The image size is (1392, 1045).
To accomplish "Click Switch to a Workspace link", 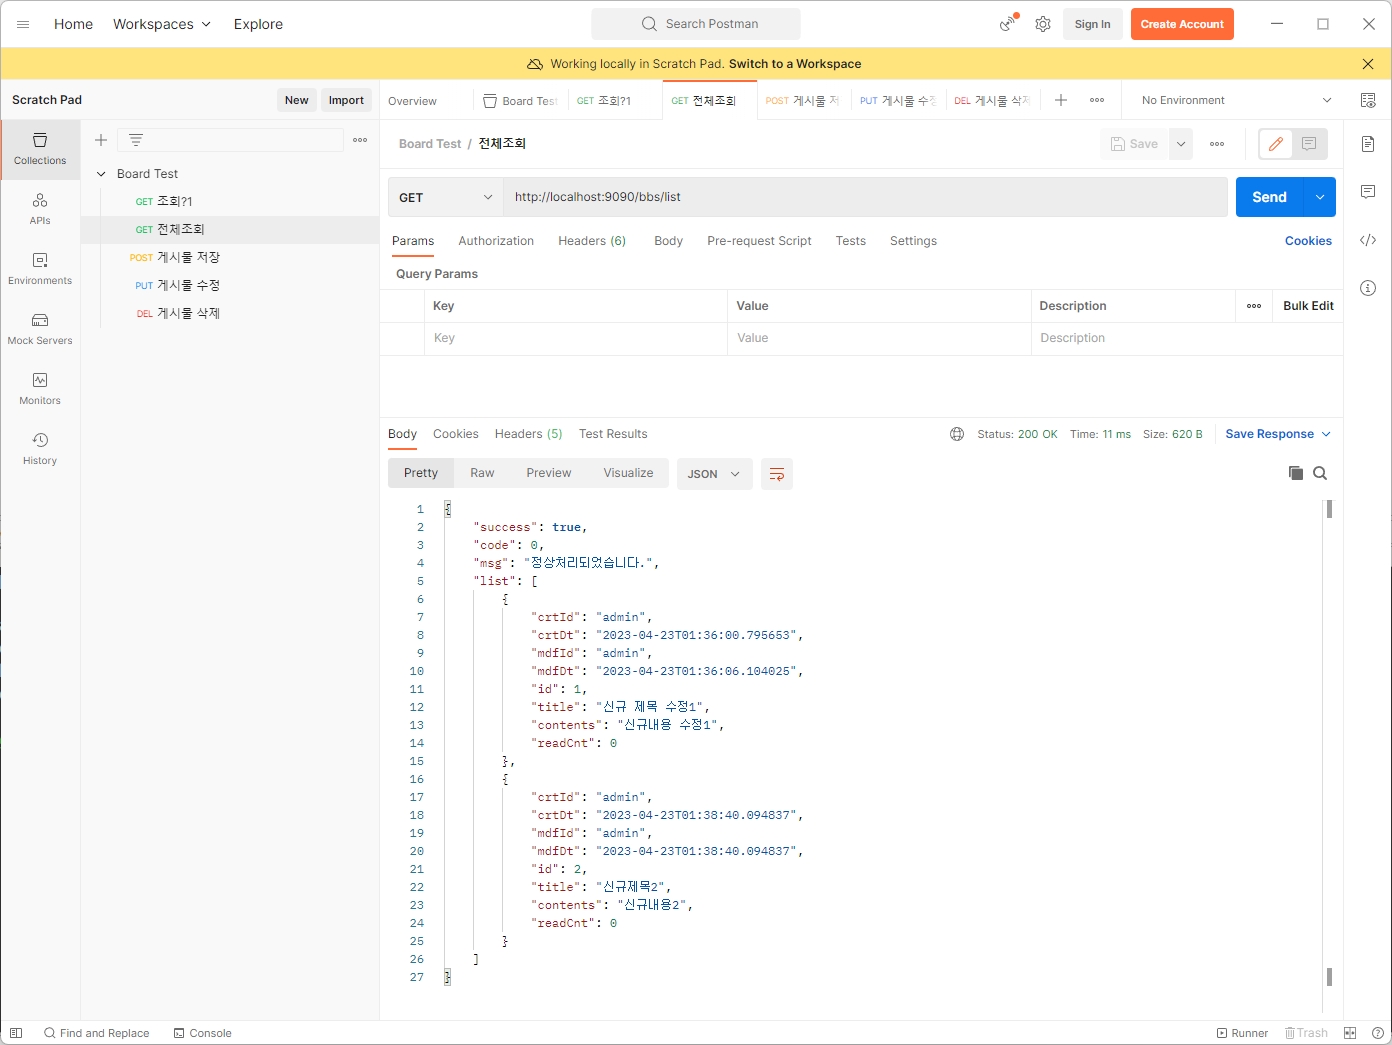I will pyautogui.click(x=795, y=64).
